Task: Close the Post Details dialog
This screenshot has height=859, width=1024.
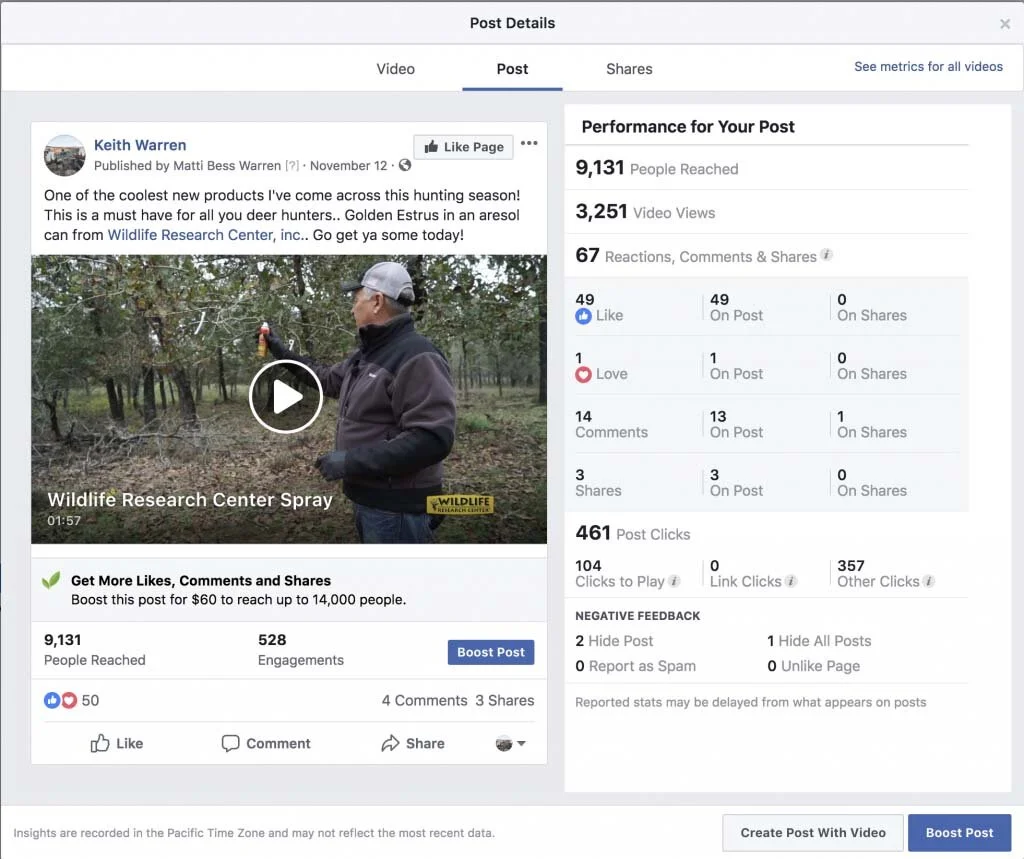Action: pos(1004,24)
